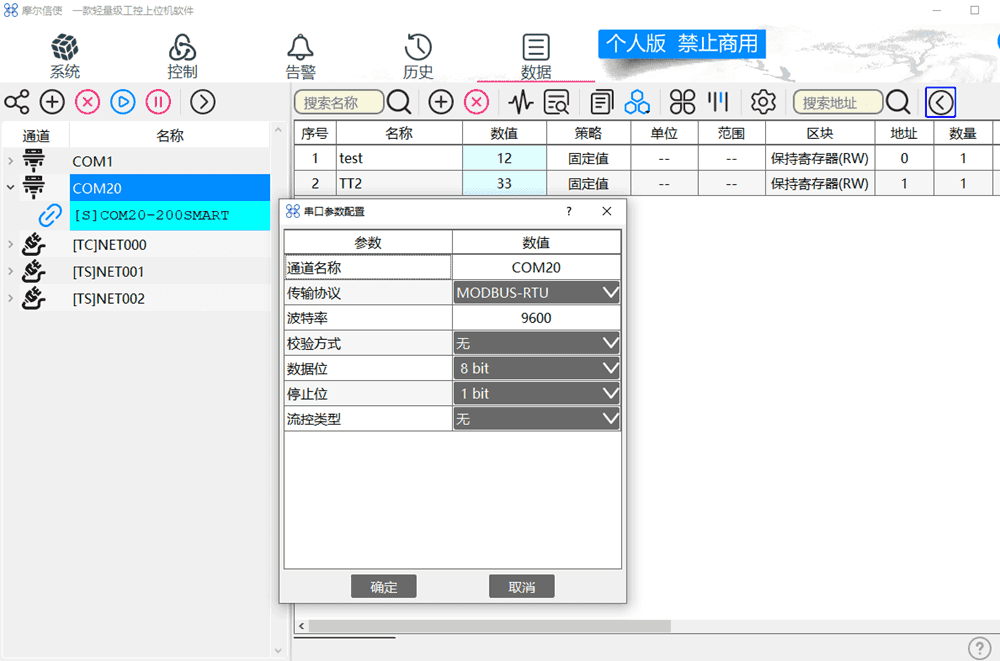Click the blue hexagon cluster icon
The width and height of the screenshot is (1000, 661).
pos(637,102)
